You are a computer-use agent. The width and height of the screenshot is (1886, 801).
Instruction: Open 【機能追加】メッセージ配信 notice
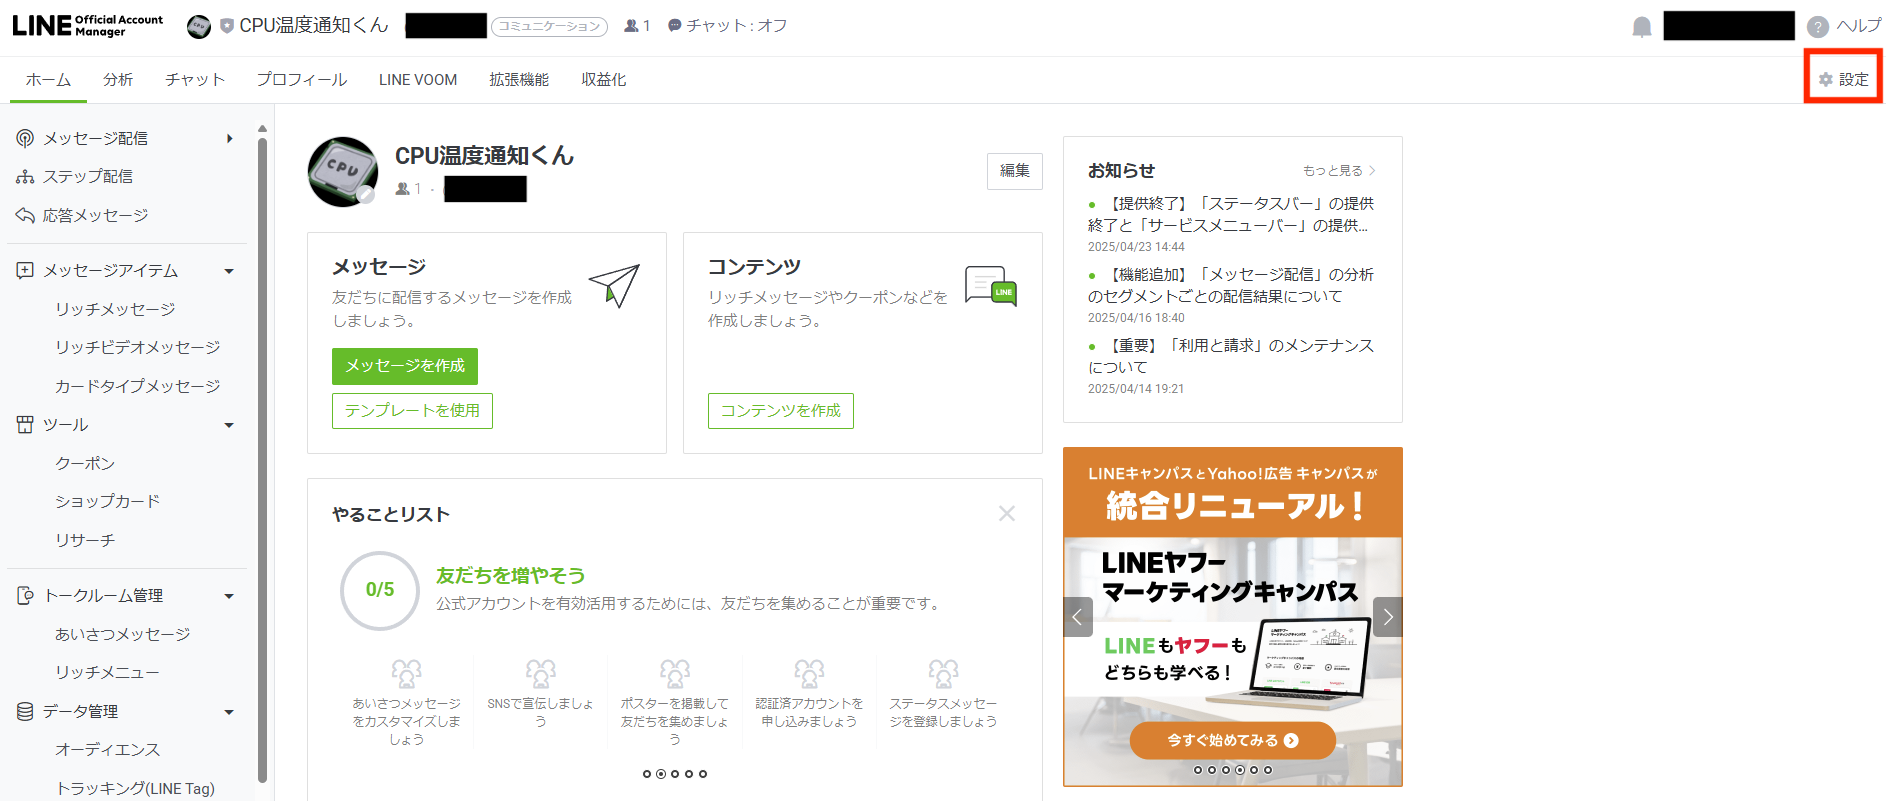[1232, 285]
